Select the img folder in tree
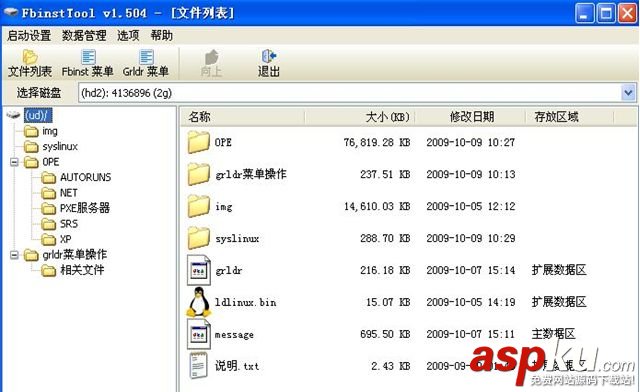The height and width of the screenshot is (392, 640). pos(50,131)
